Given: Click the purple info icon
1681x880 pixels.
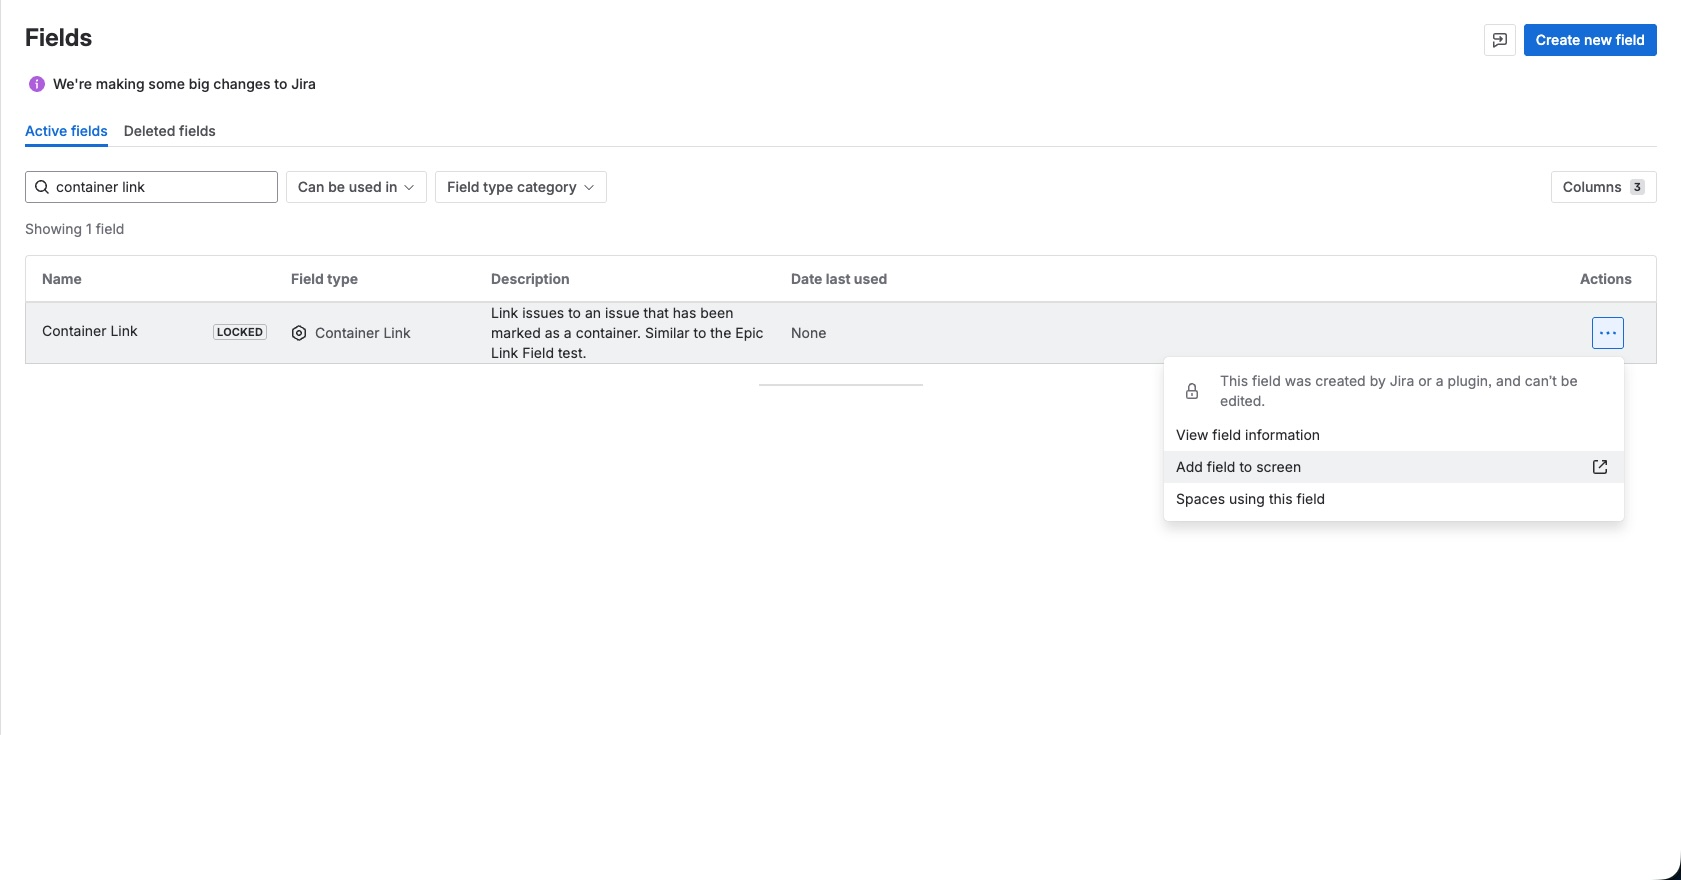Looking at the screenshot, I should [x=37, y=84].
